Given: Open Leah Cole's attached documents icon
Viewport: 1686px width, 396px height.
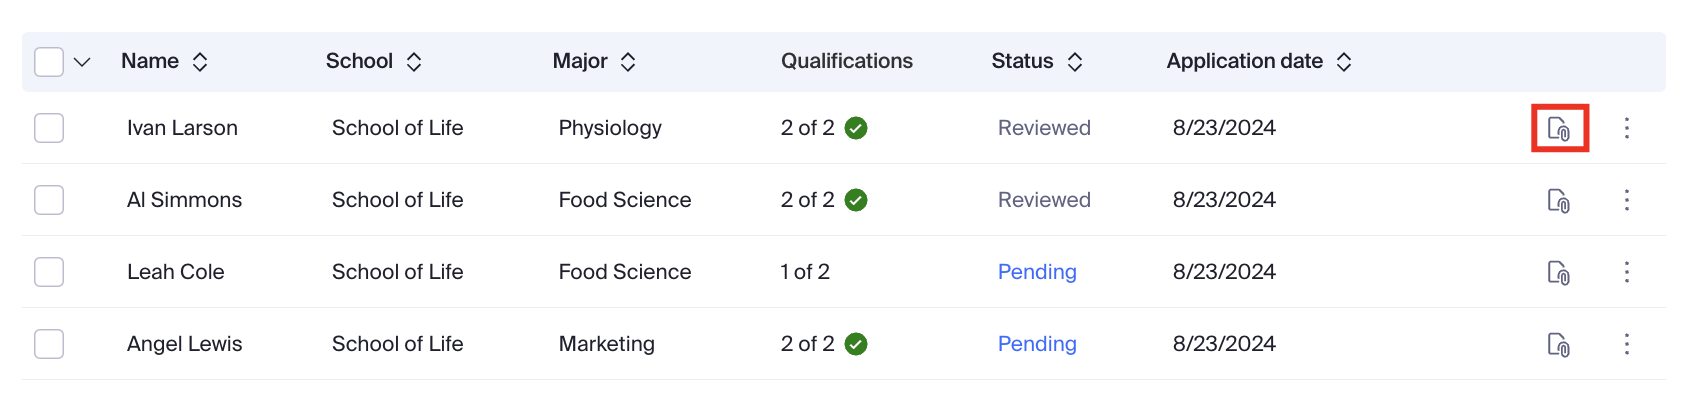Looking at the screenshot, I should click(1559, 272).
